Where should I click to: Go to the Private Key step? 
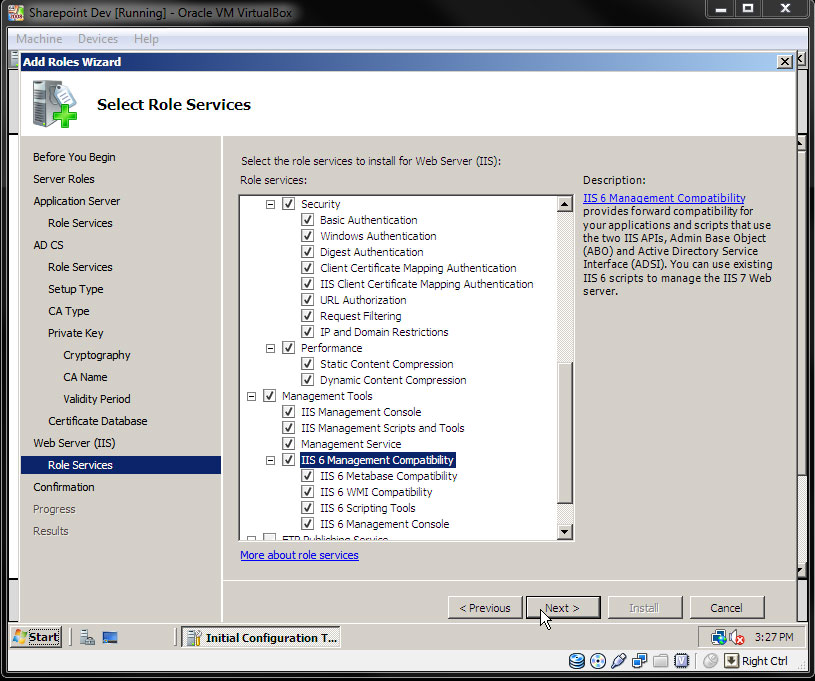pyautogui.click(x=75, y=333)
